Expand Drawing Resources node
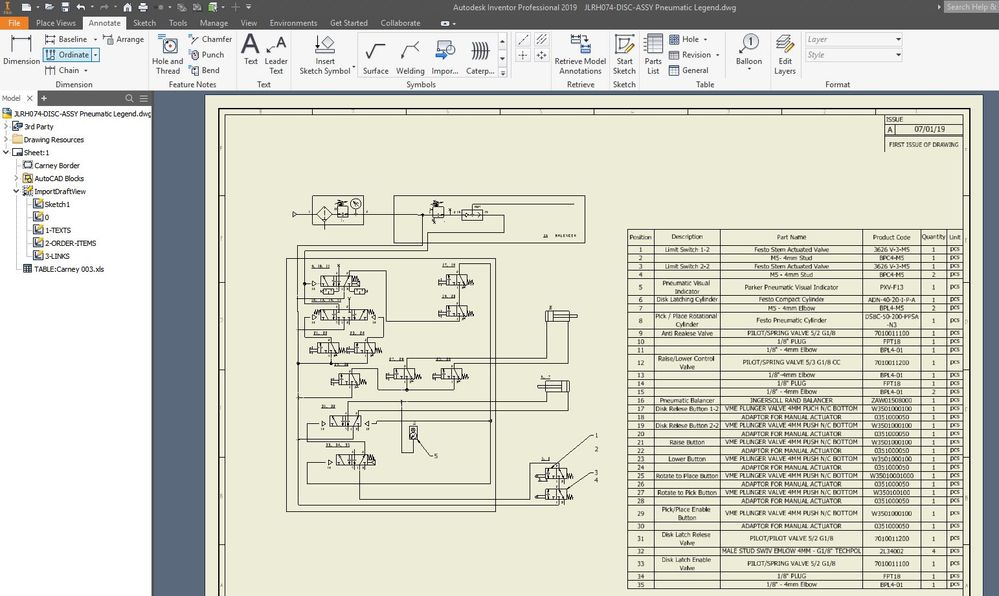 [x=6, y=139]
